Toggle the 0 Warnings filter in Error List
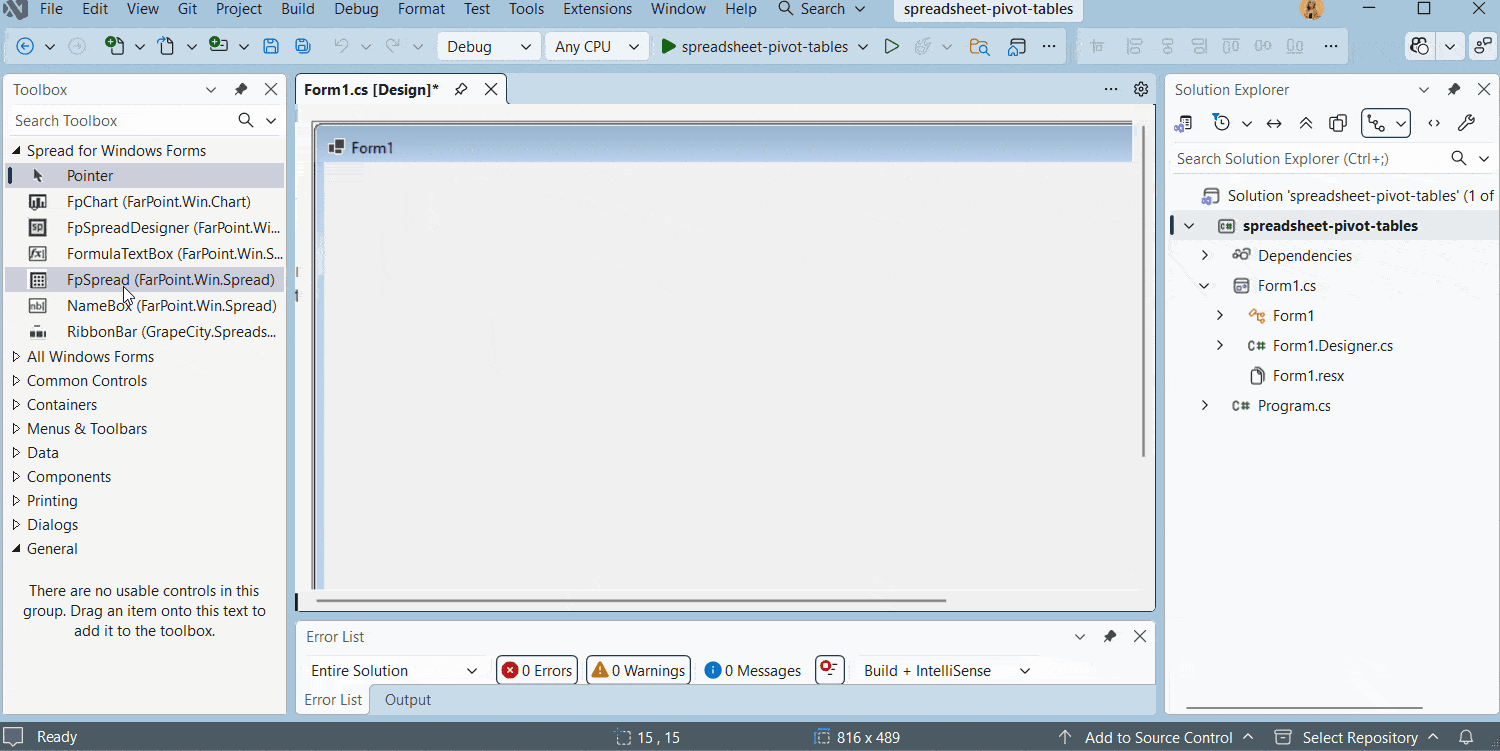The height and width of the screenshot is (751, 1500). [x=638, y=670]
